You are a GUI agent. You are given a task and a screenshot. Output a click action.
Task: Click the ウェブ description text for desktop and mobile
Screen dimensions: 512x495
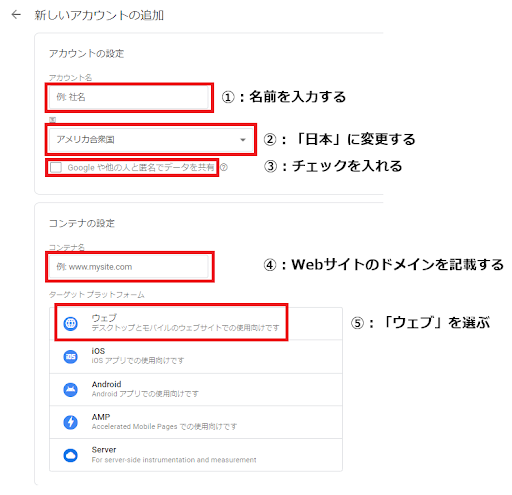tap(185, 328)
